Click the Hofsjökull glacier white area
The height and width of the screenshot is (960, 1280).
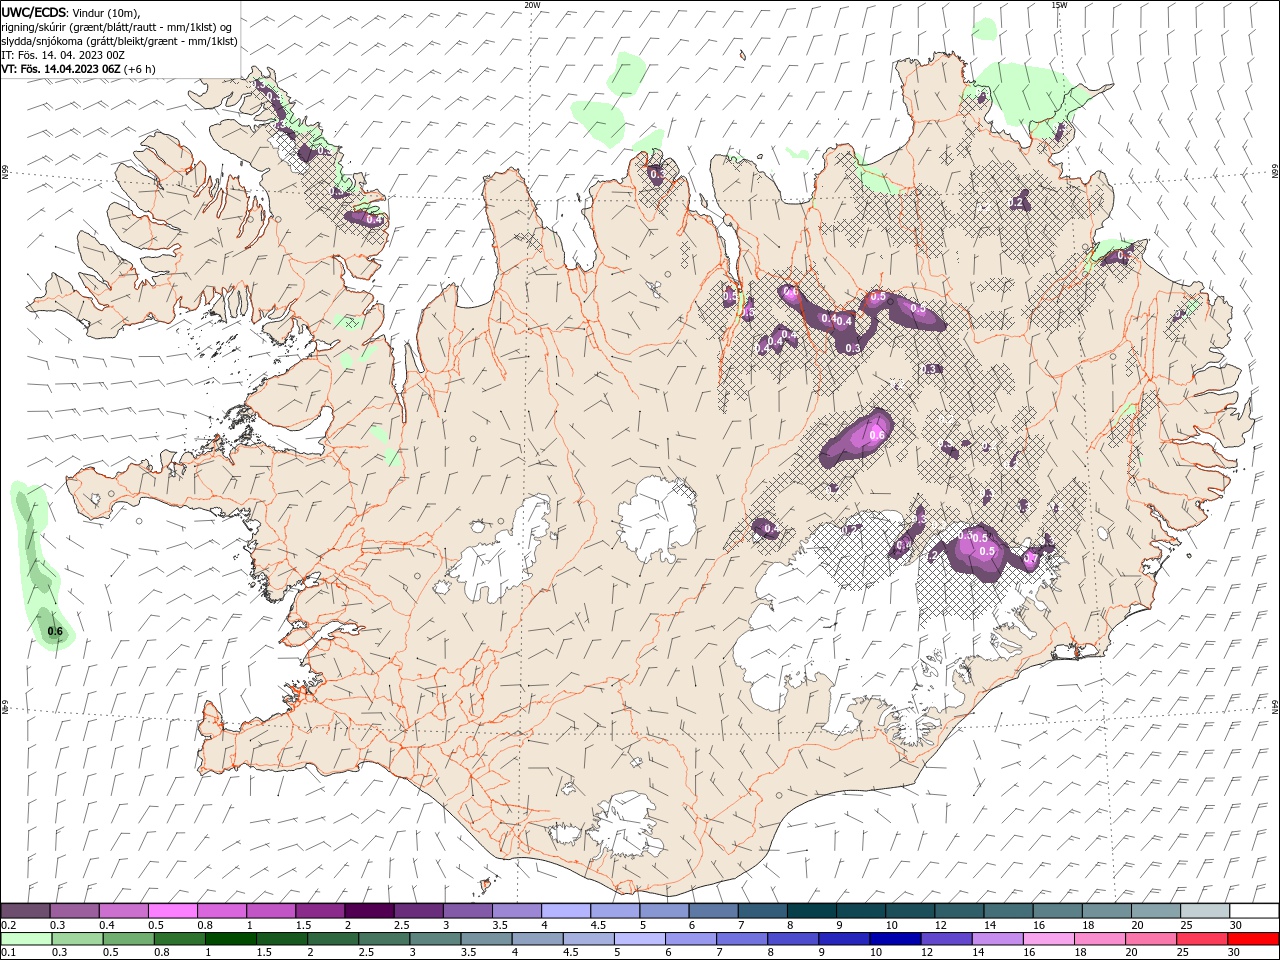click(x=657, y=518)
